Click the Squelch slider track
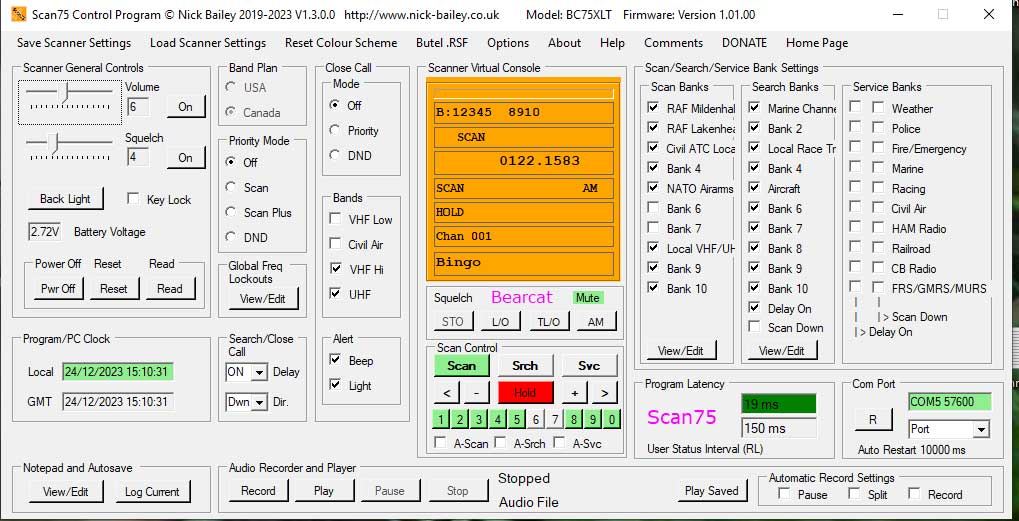 [70, 142]
